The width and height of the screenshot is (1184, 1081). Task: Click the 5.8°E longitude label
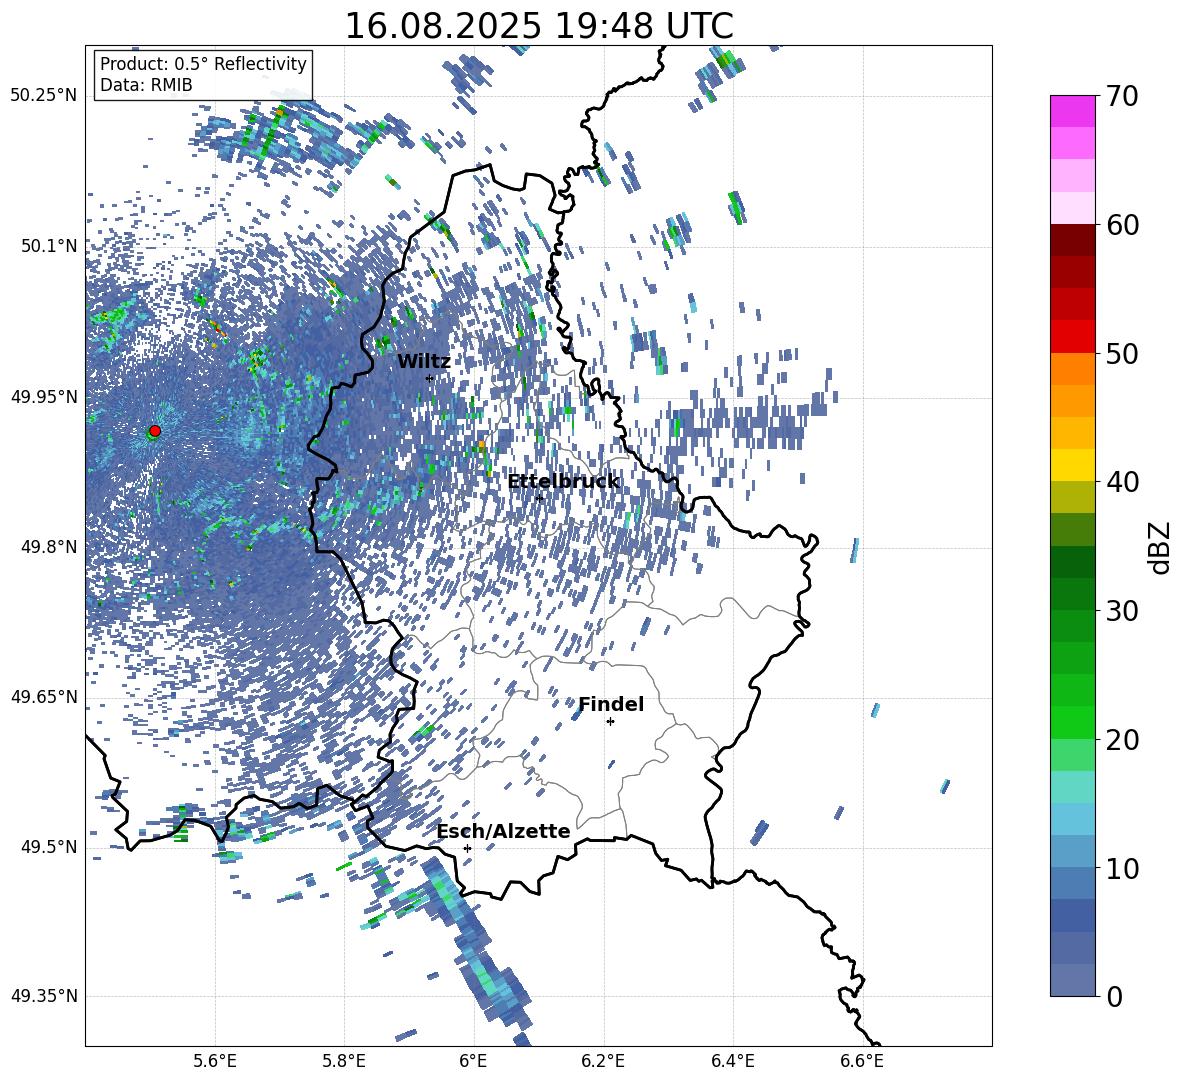(x=344, y=1061)
